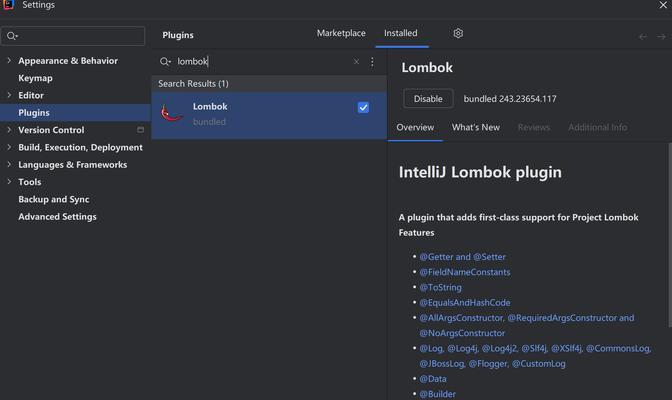Select Advanced Settings item

coord(57,217)
